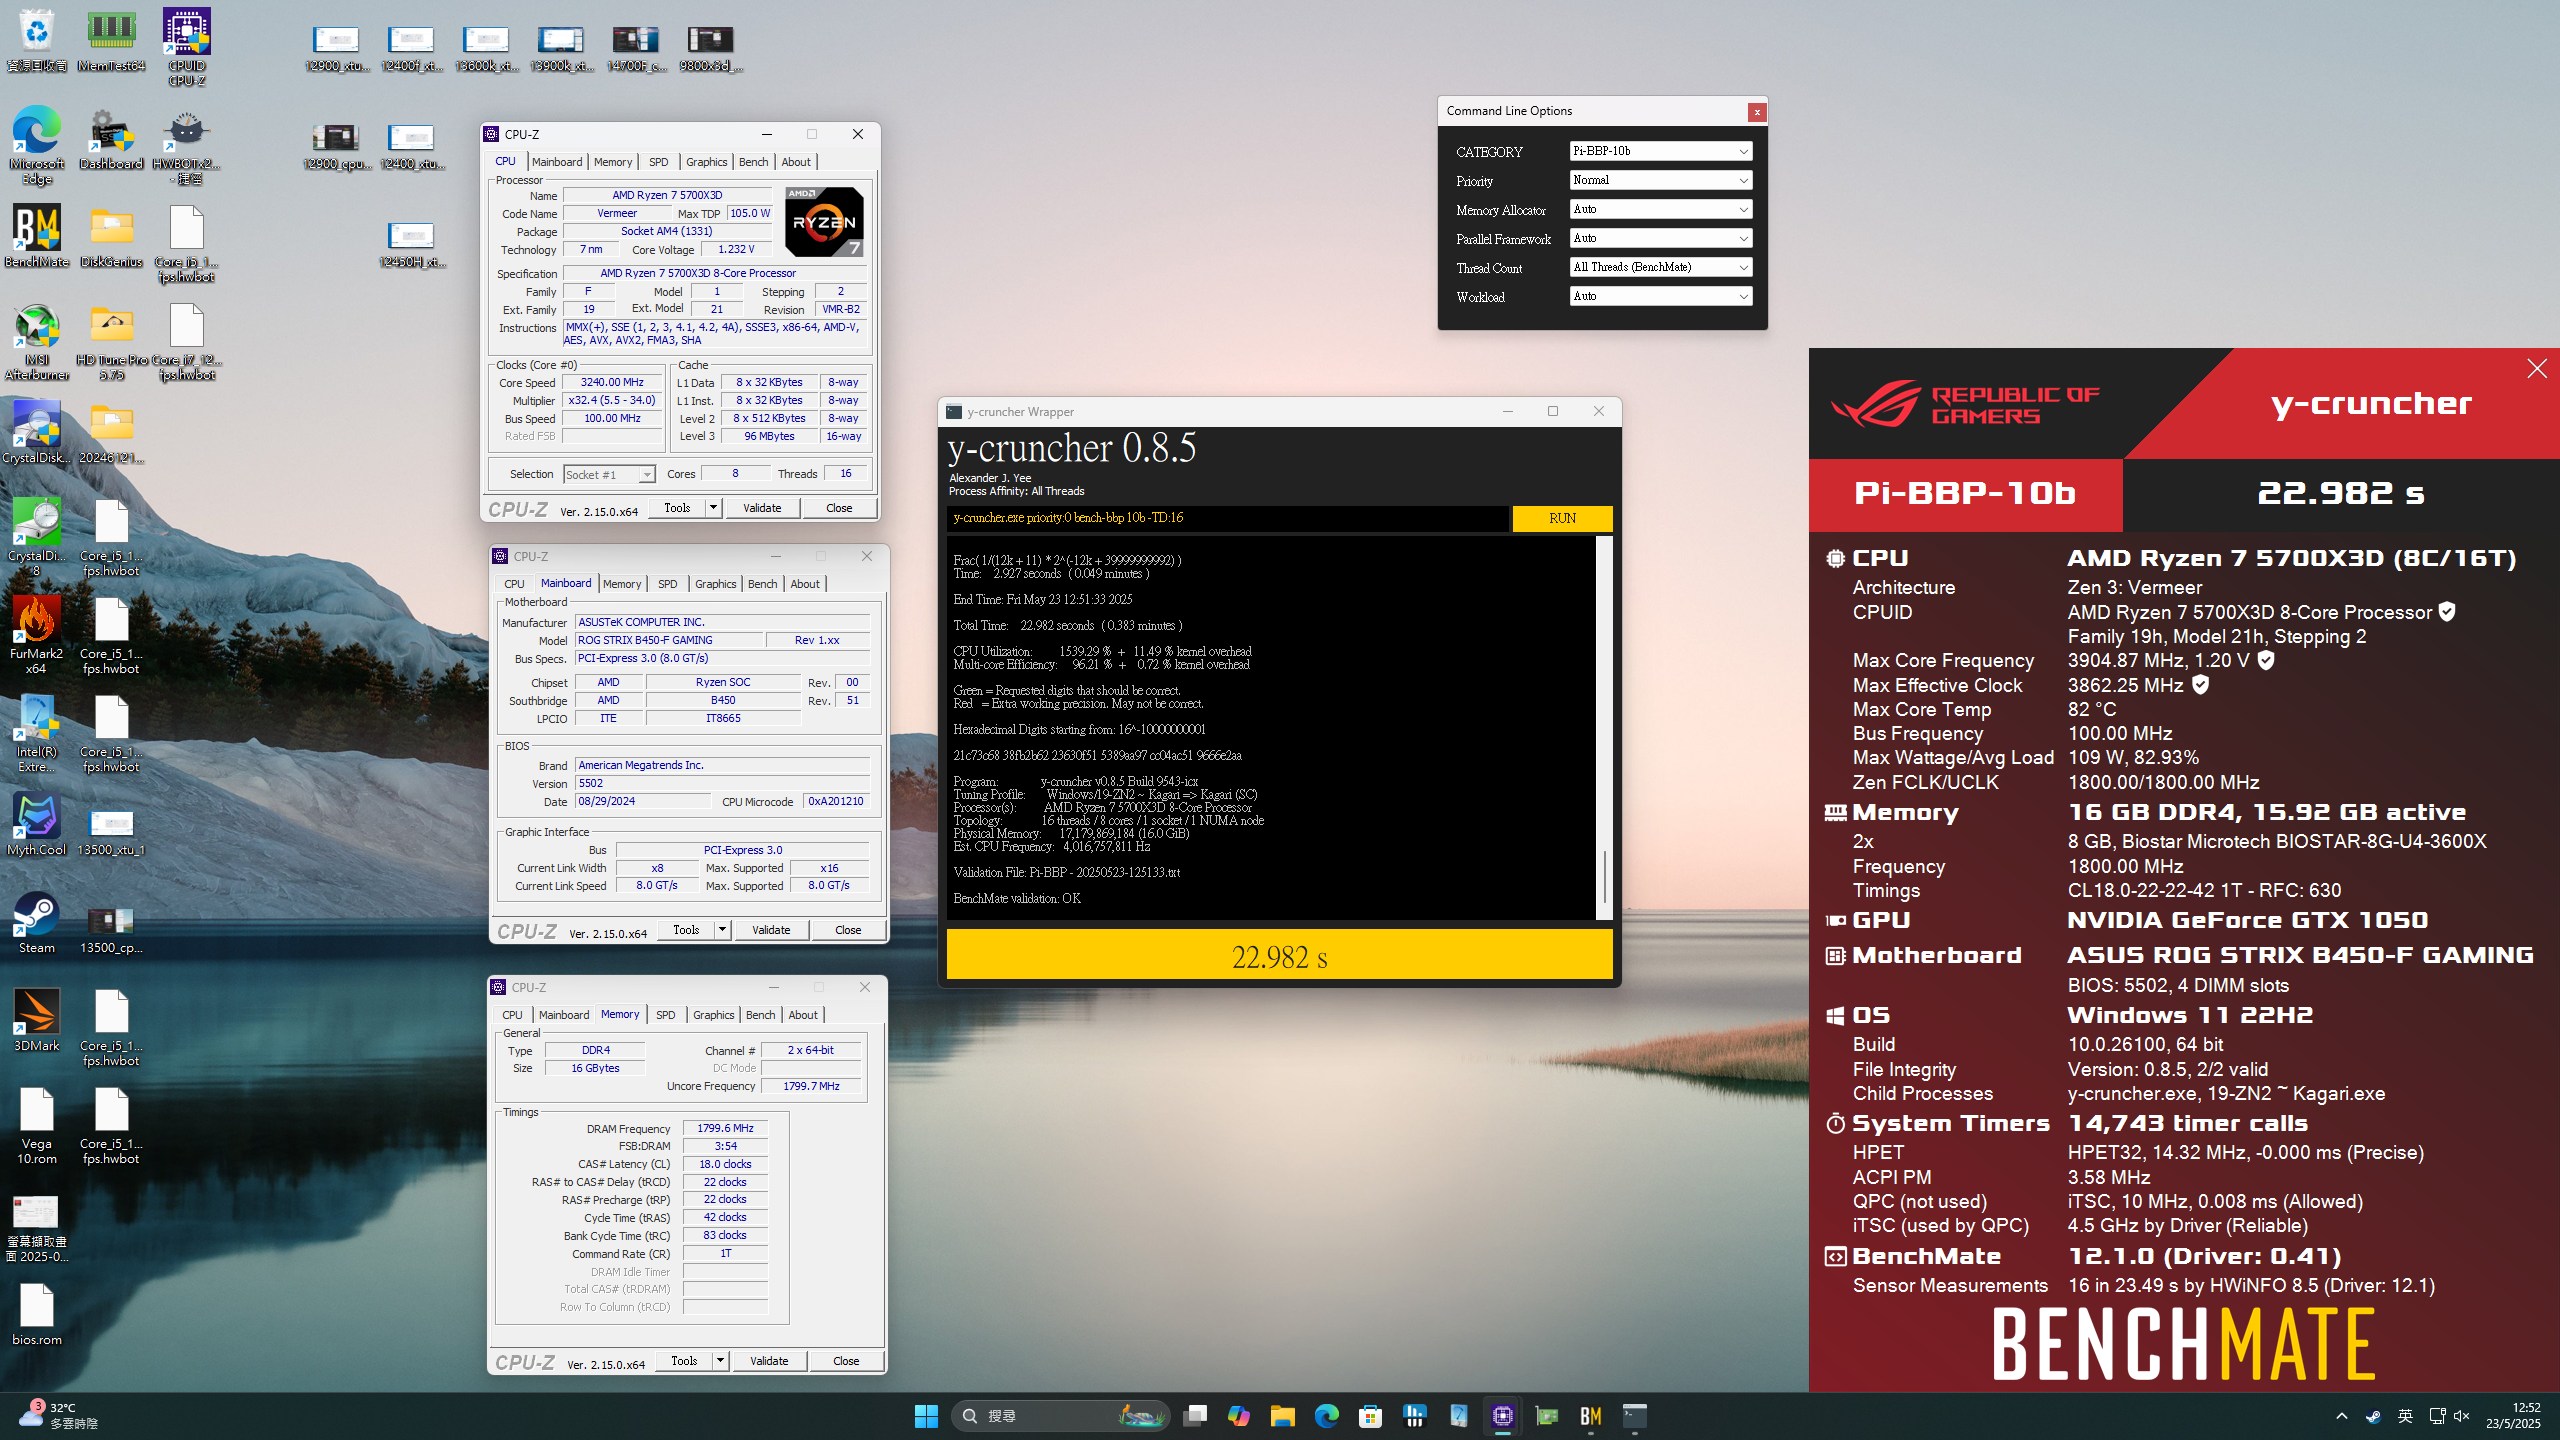Switch to About tab in Memory CPU-Z window

tap(802, 1015)
